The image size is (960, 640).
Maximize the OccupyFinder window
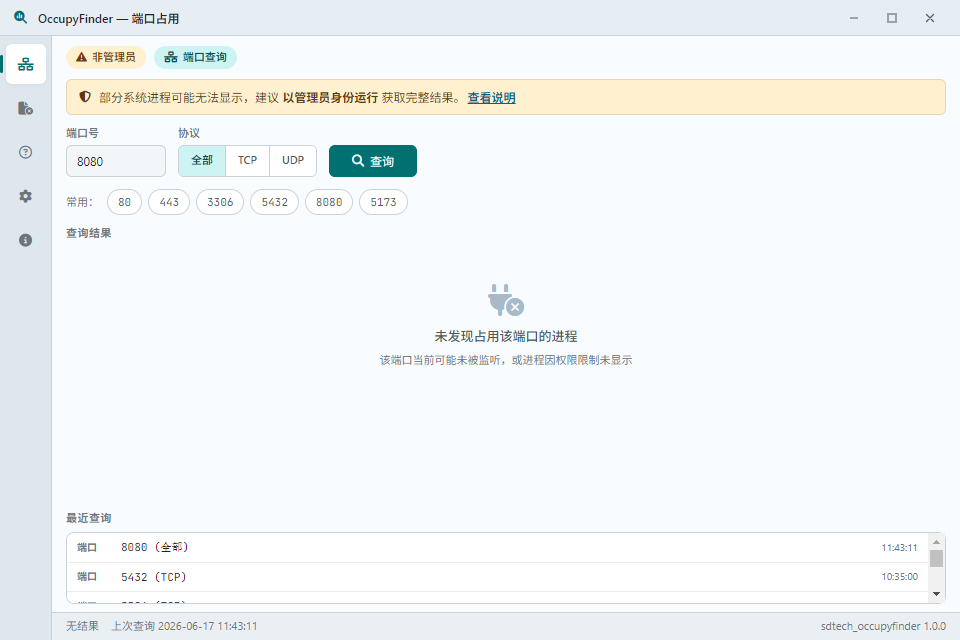point(891,18)
